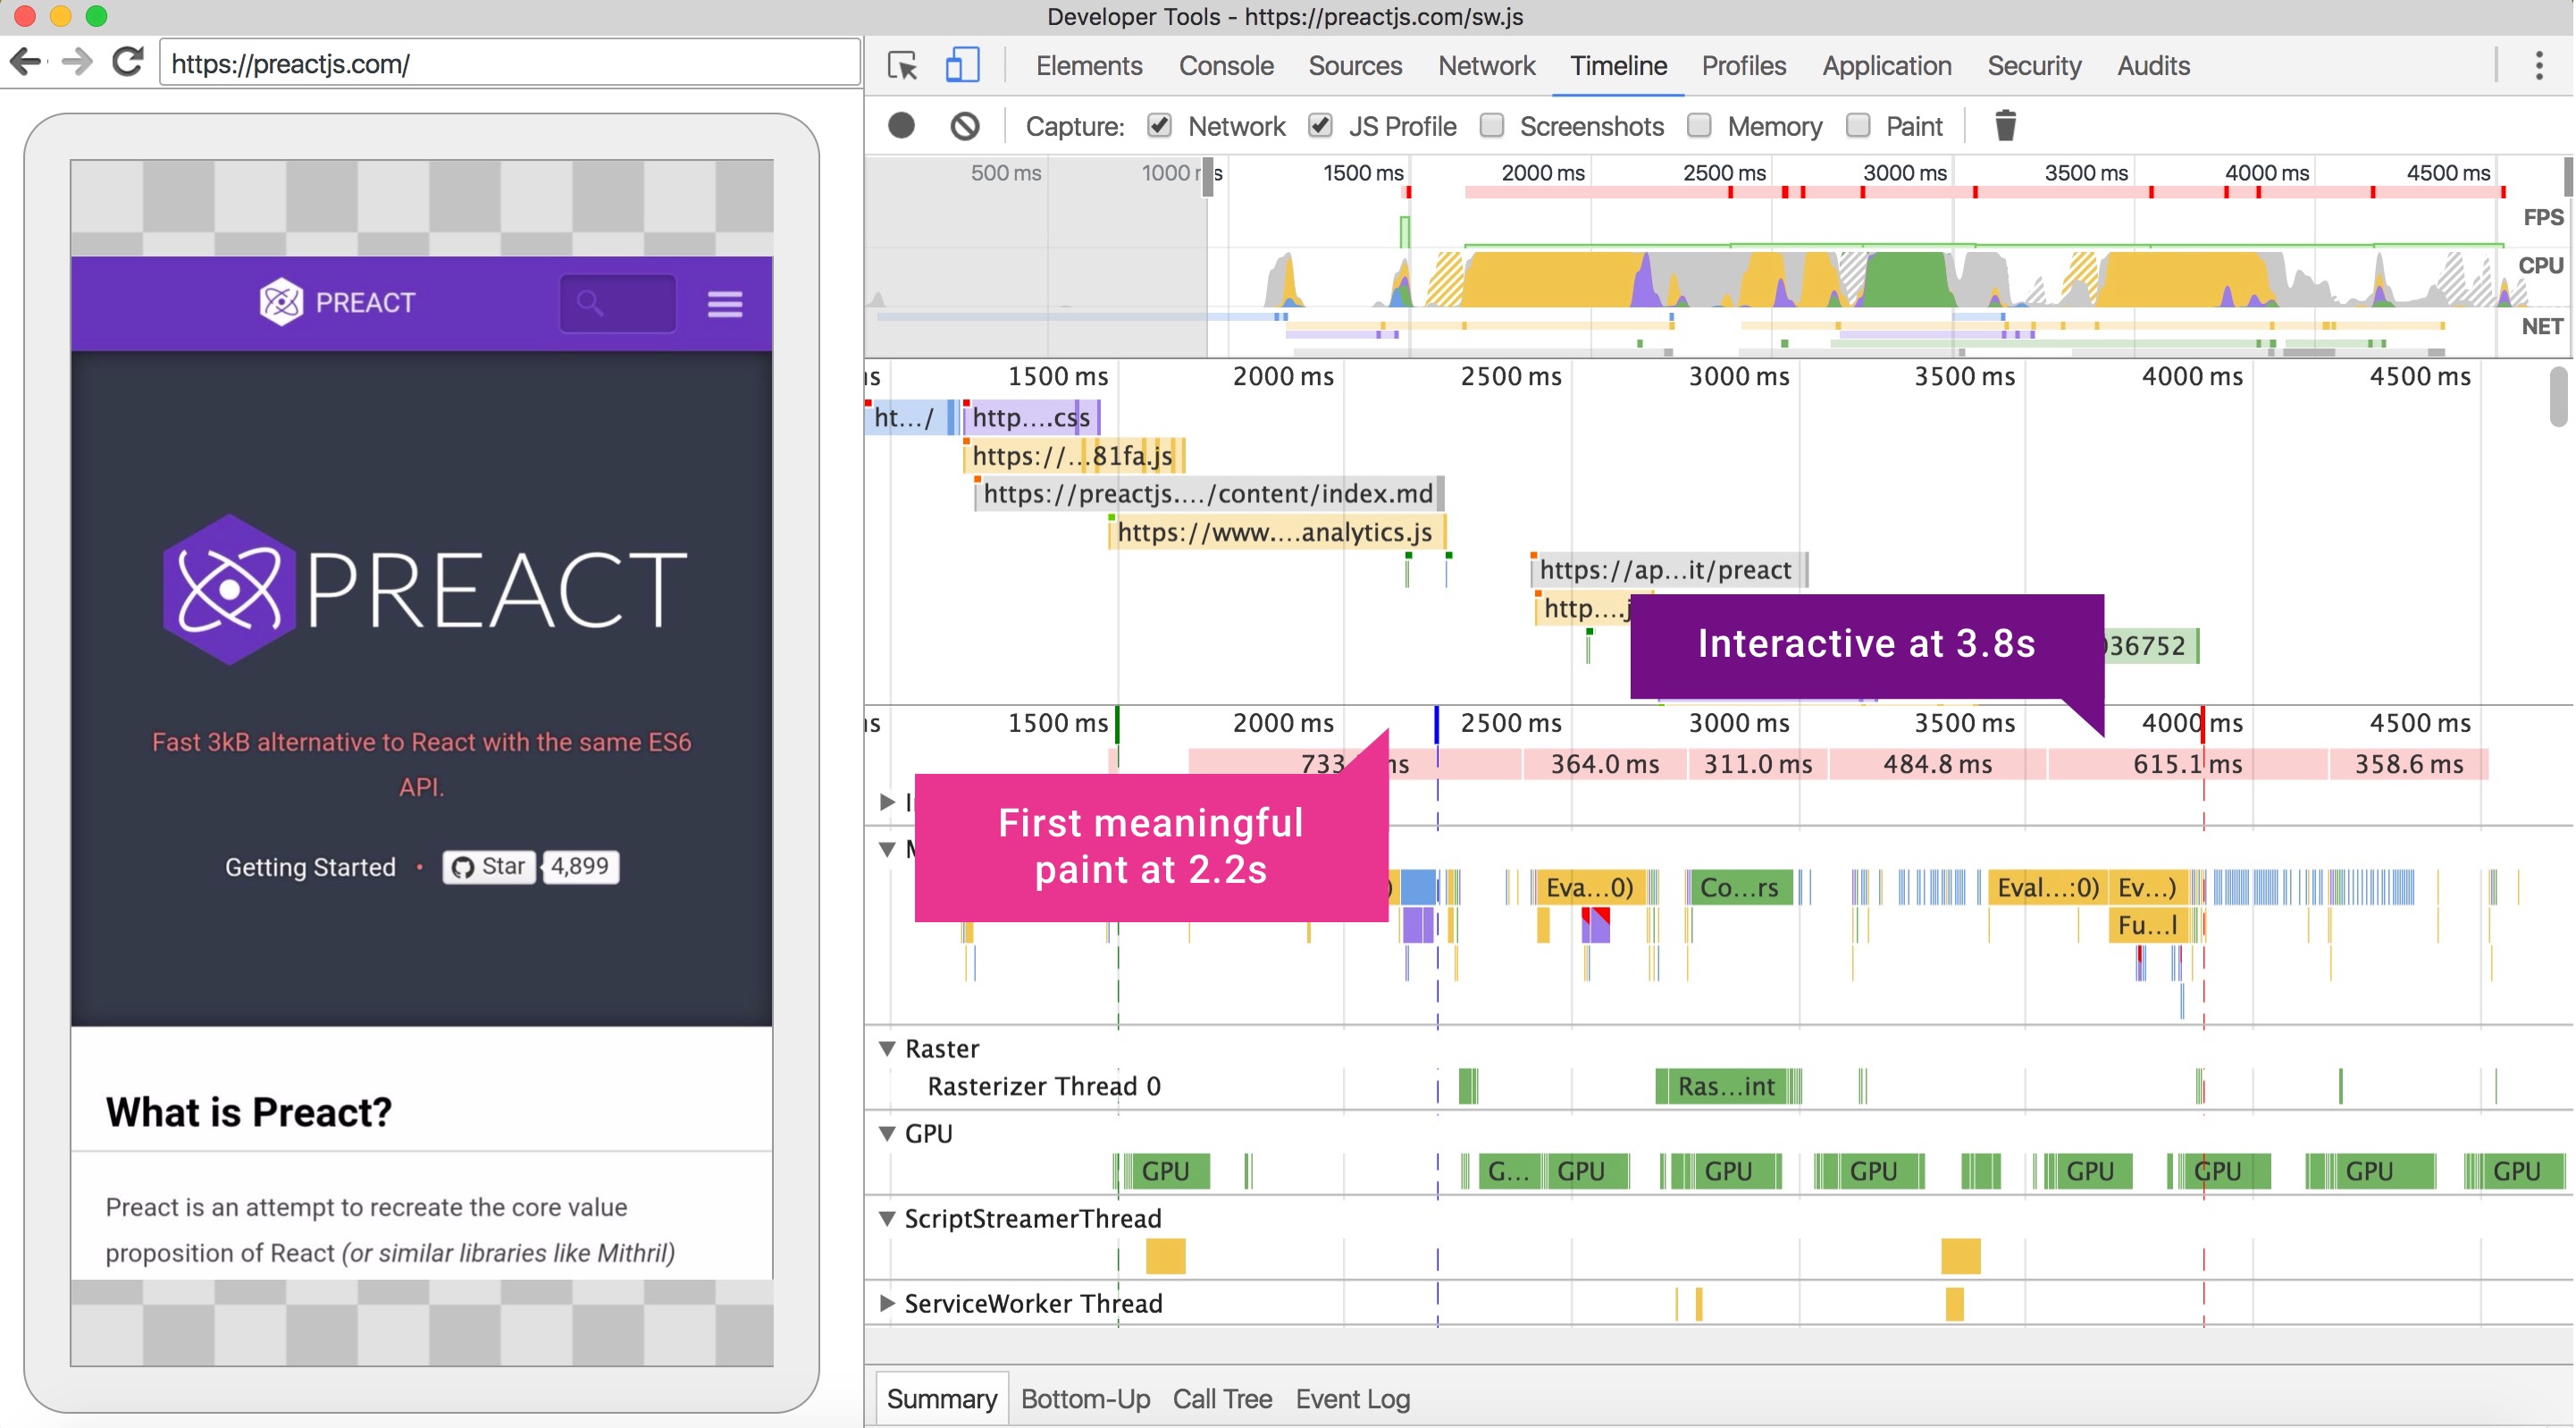2576x1428 pixels.
Task: Open the Event Log panel
Action: point(1352,1398)
